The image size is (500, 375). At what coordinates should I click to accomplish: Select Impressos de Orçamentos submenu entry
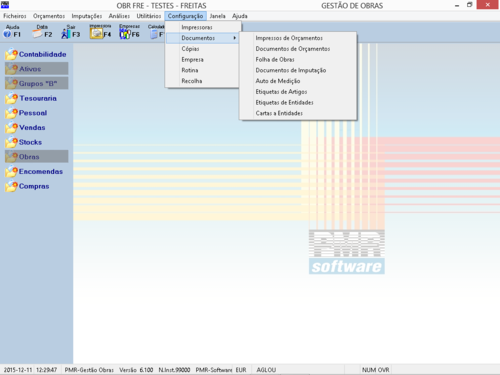[289, 38]
